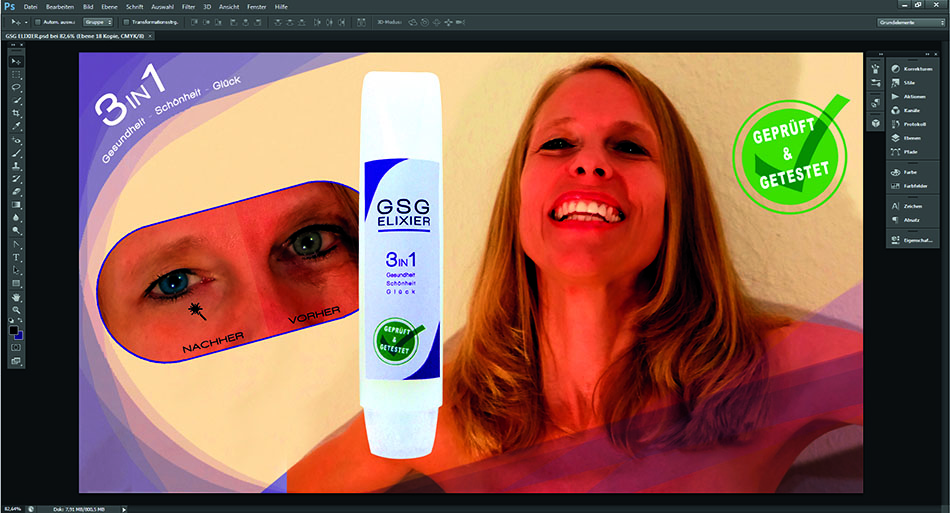
Task: Select the Rectangular Marquee tool
Action: click(x=16, y=74)
